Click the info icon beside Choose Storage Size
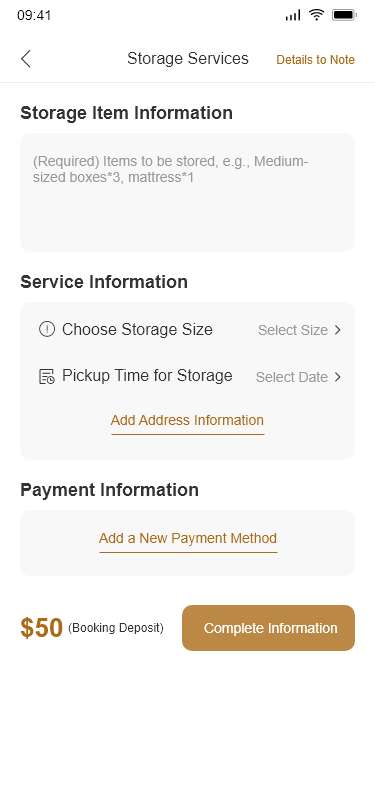 47,329
